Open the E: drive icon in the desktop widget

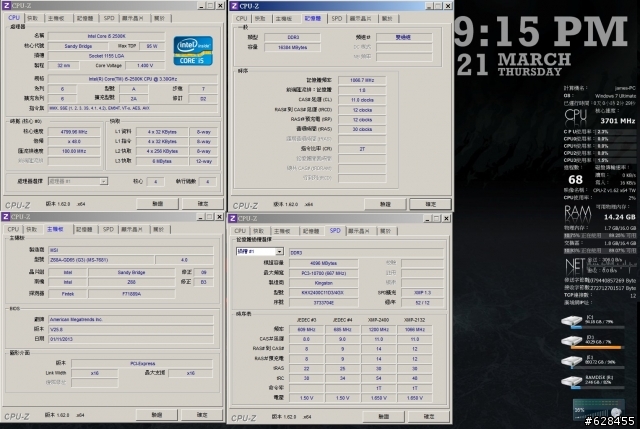pyautogui.click(x=571, y=361)
